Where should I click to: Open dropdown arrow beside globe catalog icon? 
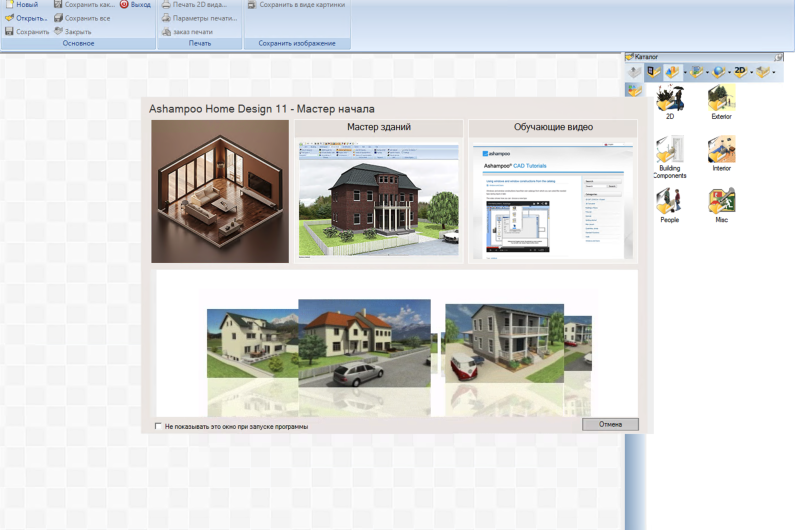coord(729,73)
